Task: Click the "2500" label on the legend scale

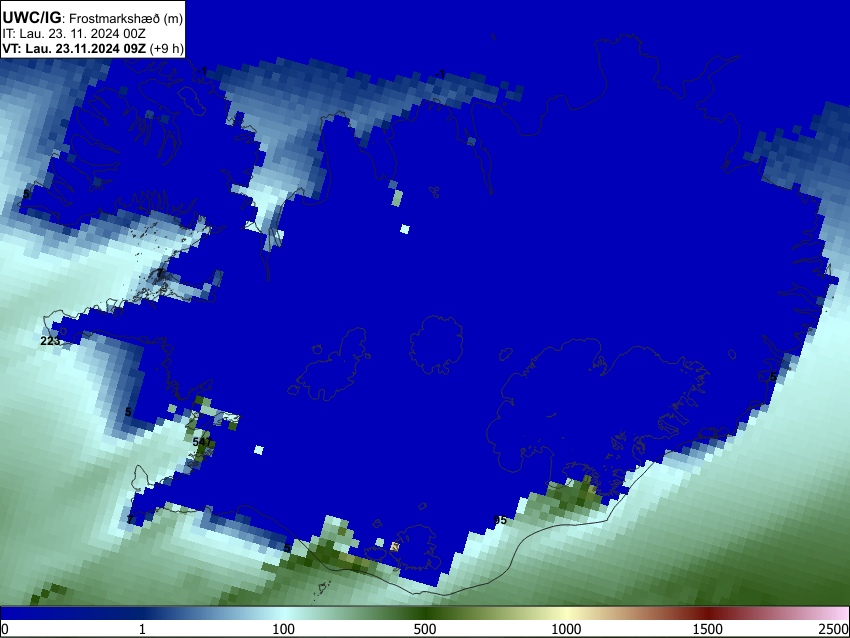Action: click(834, 629)
